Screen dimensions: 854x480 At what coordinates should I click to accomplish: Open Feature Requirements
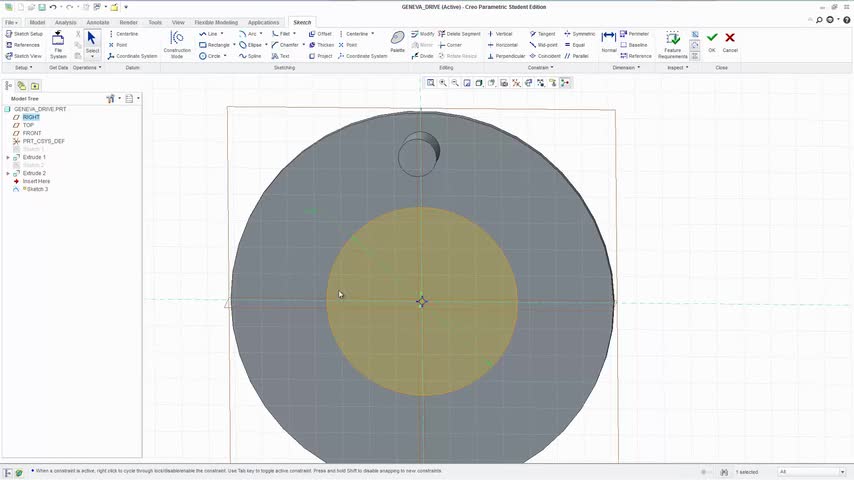click(x=673, y=44)
